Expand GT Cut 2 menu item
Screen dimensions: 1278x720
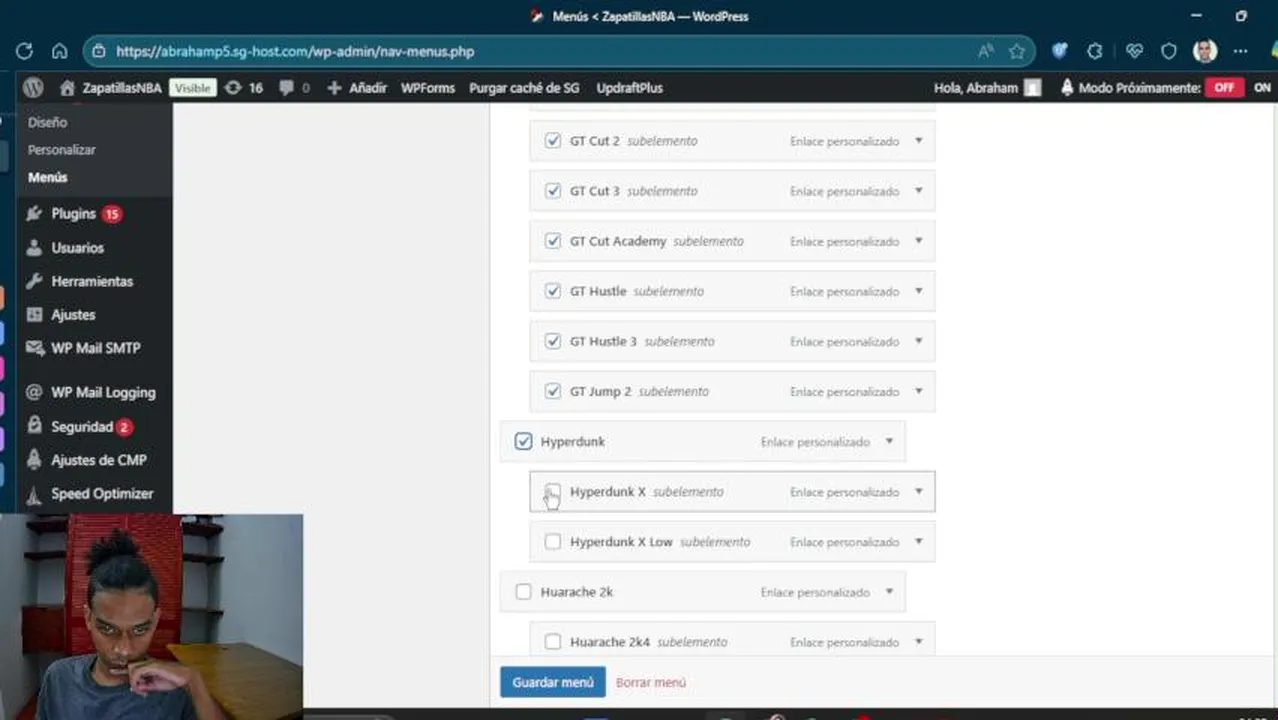click(x=919, y=141)
